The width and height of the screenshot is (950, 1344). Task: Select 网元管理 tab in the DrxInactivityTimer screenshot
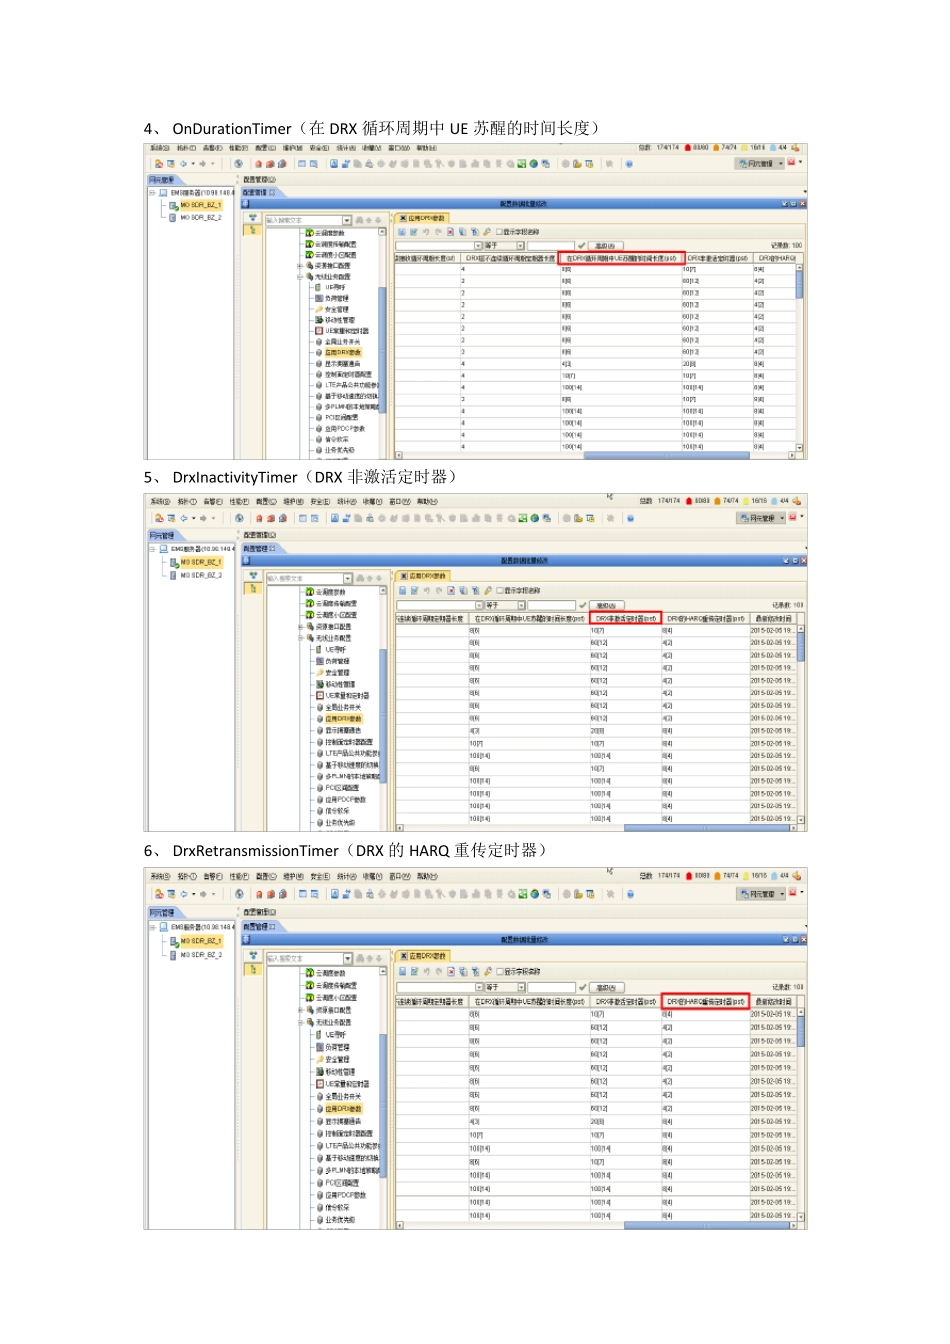click(161, 536)
